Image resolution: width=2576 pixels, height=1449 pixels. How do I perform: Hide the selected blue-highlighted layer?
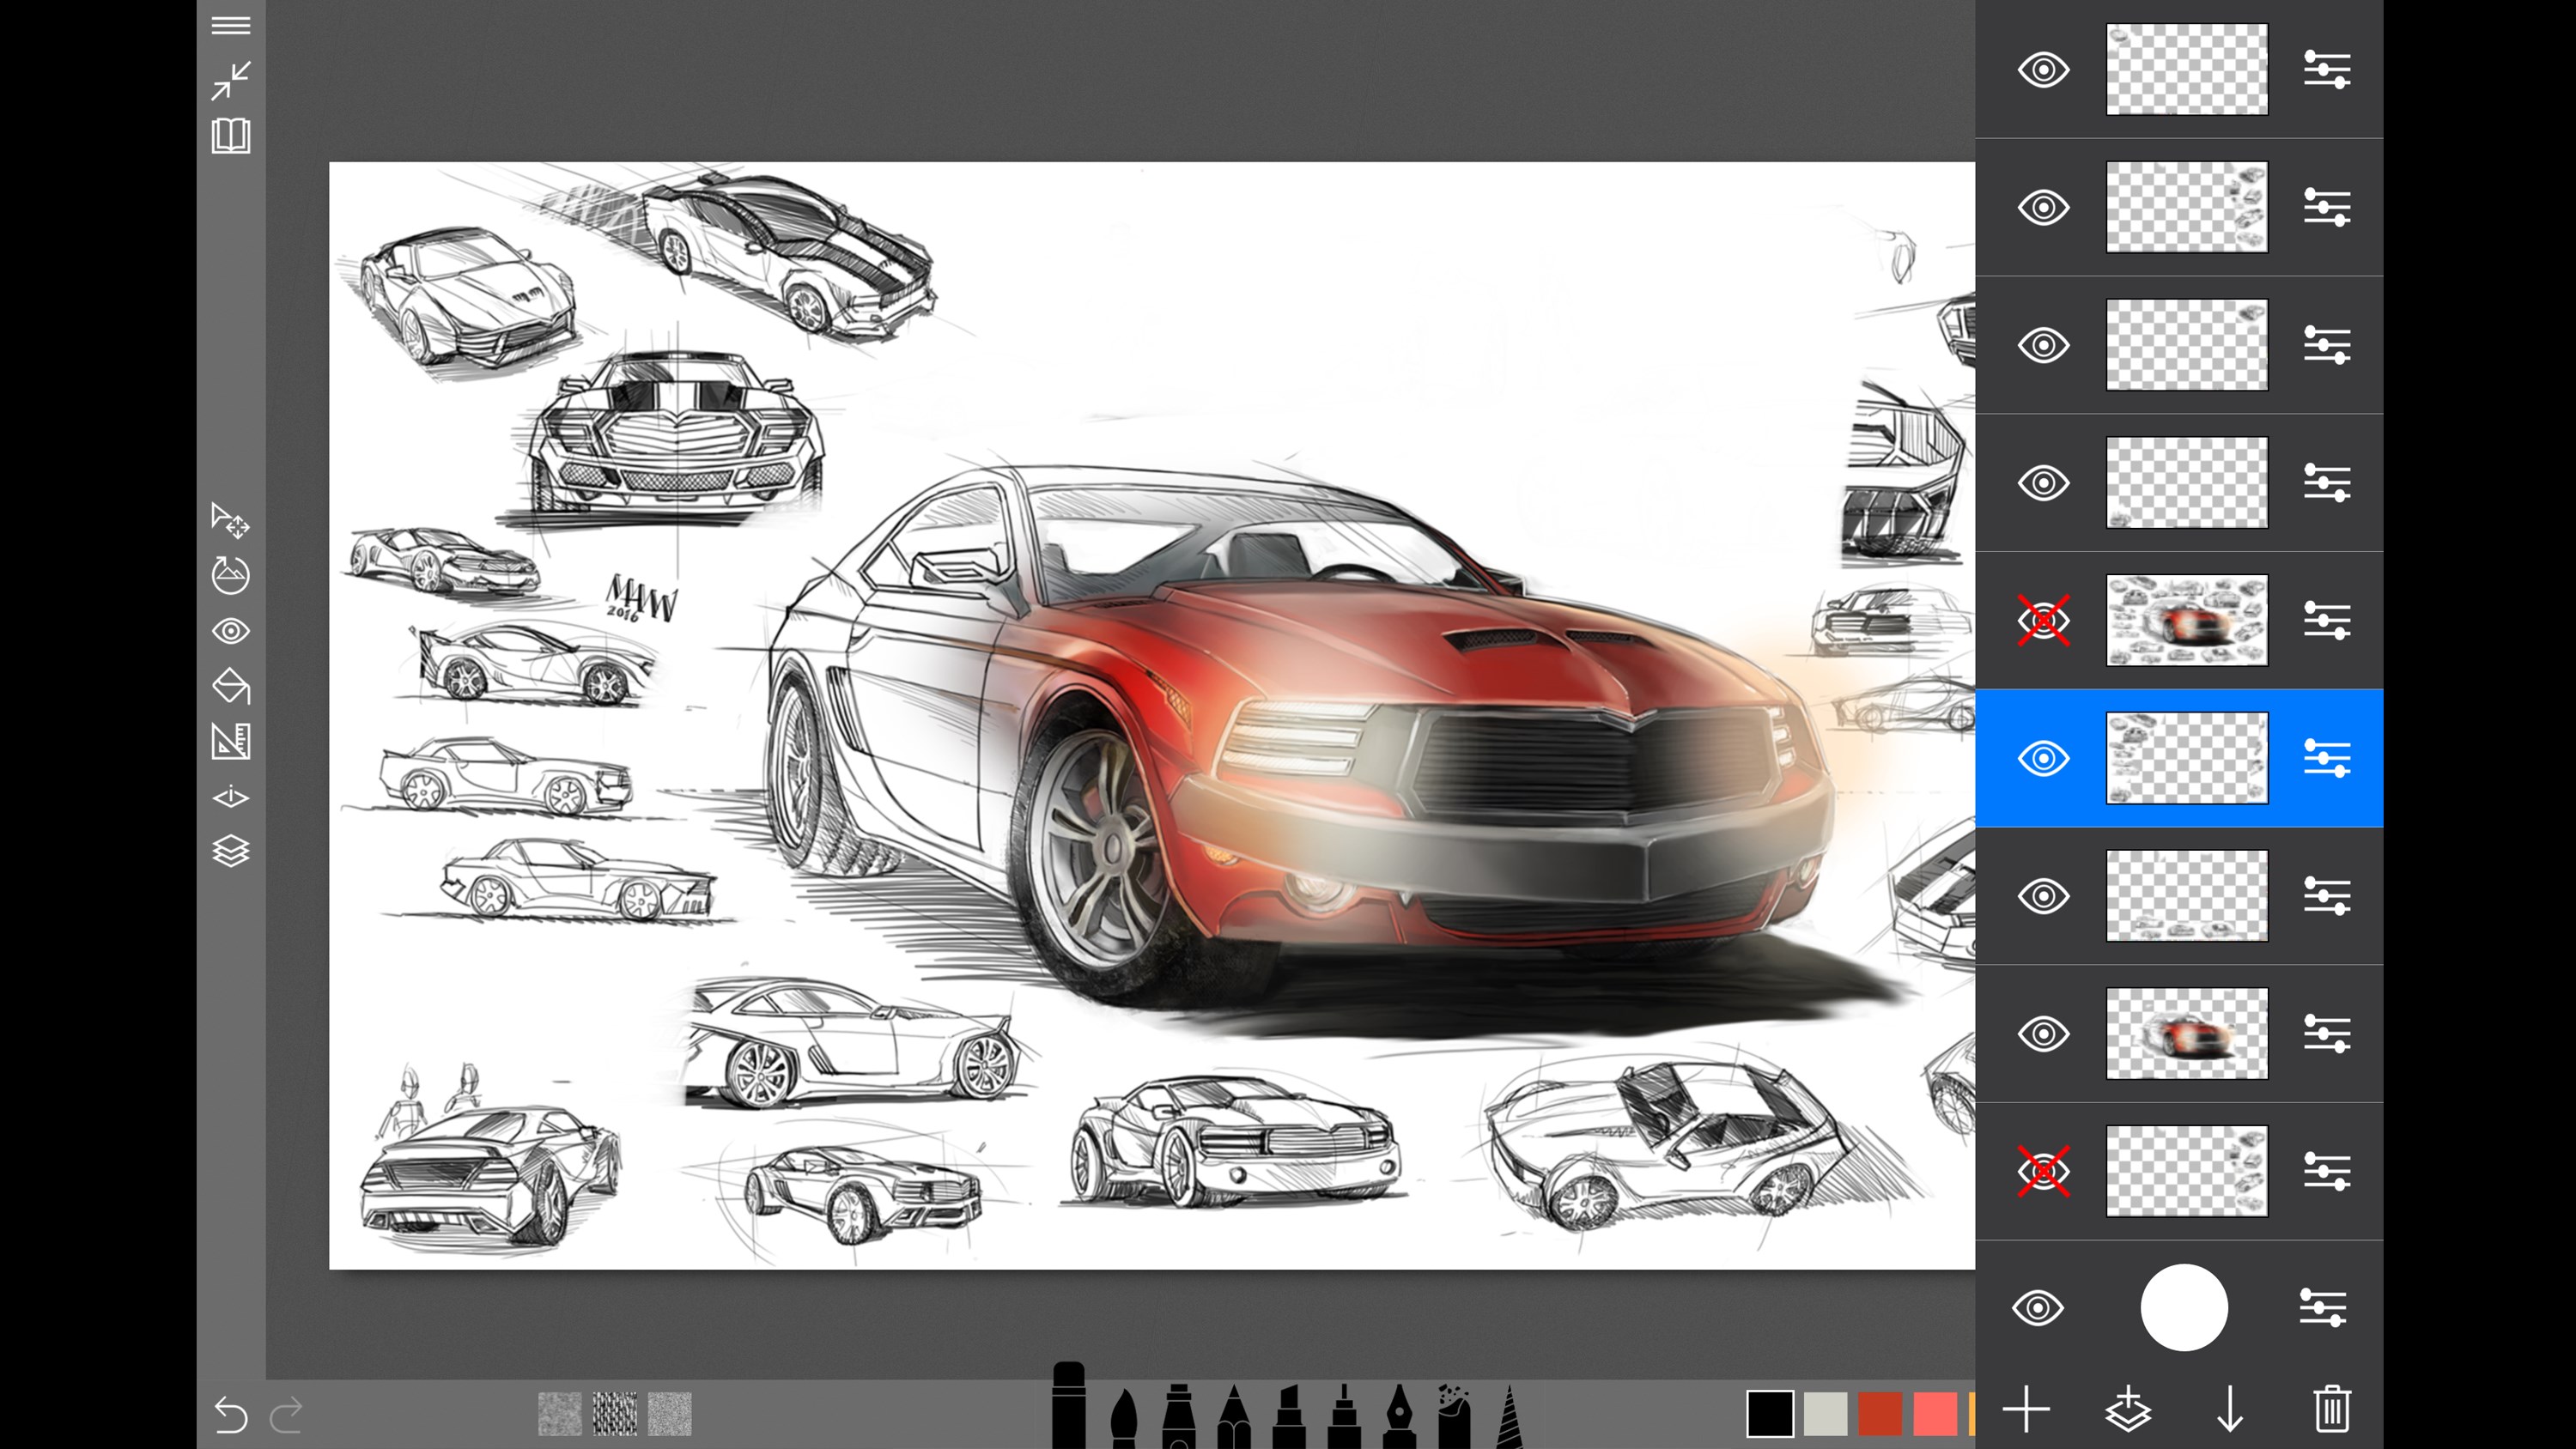click(2044, 758)
